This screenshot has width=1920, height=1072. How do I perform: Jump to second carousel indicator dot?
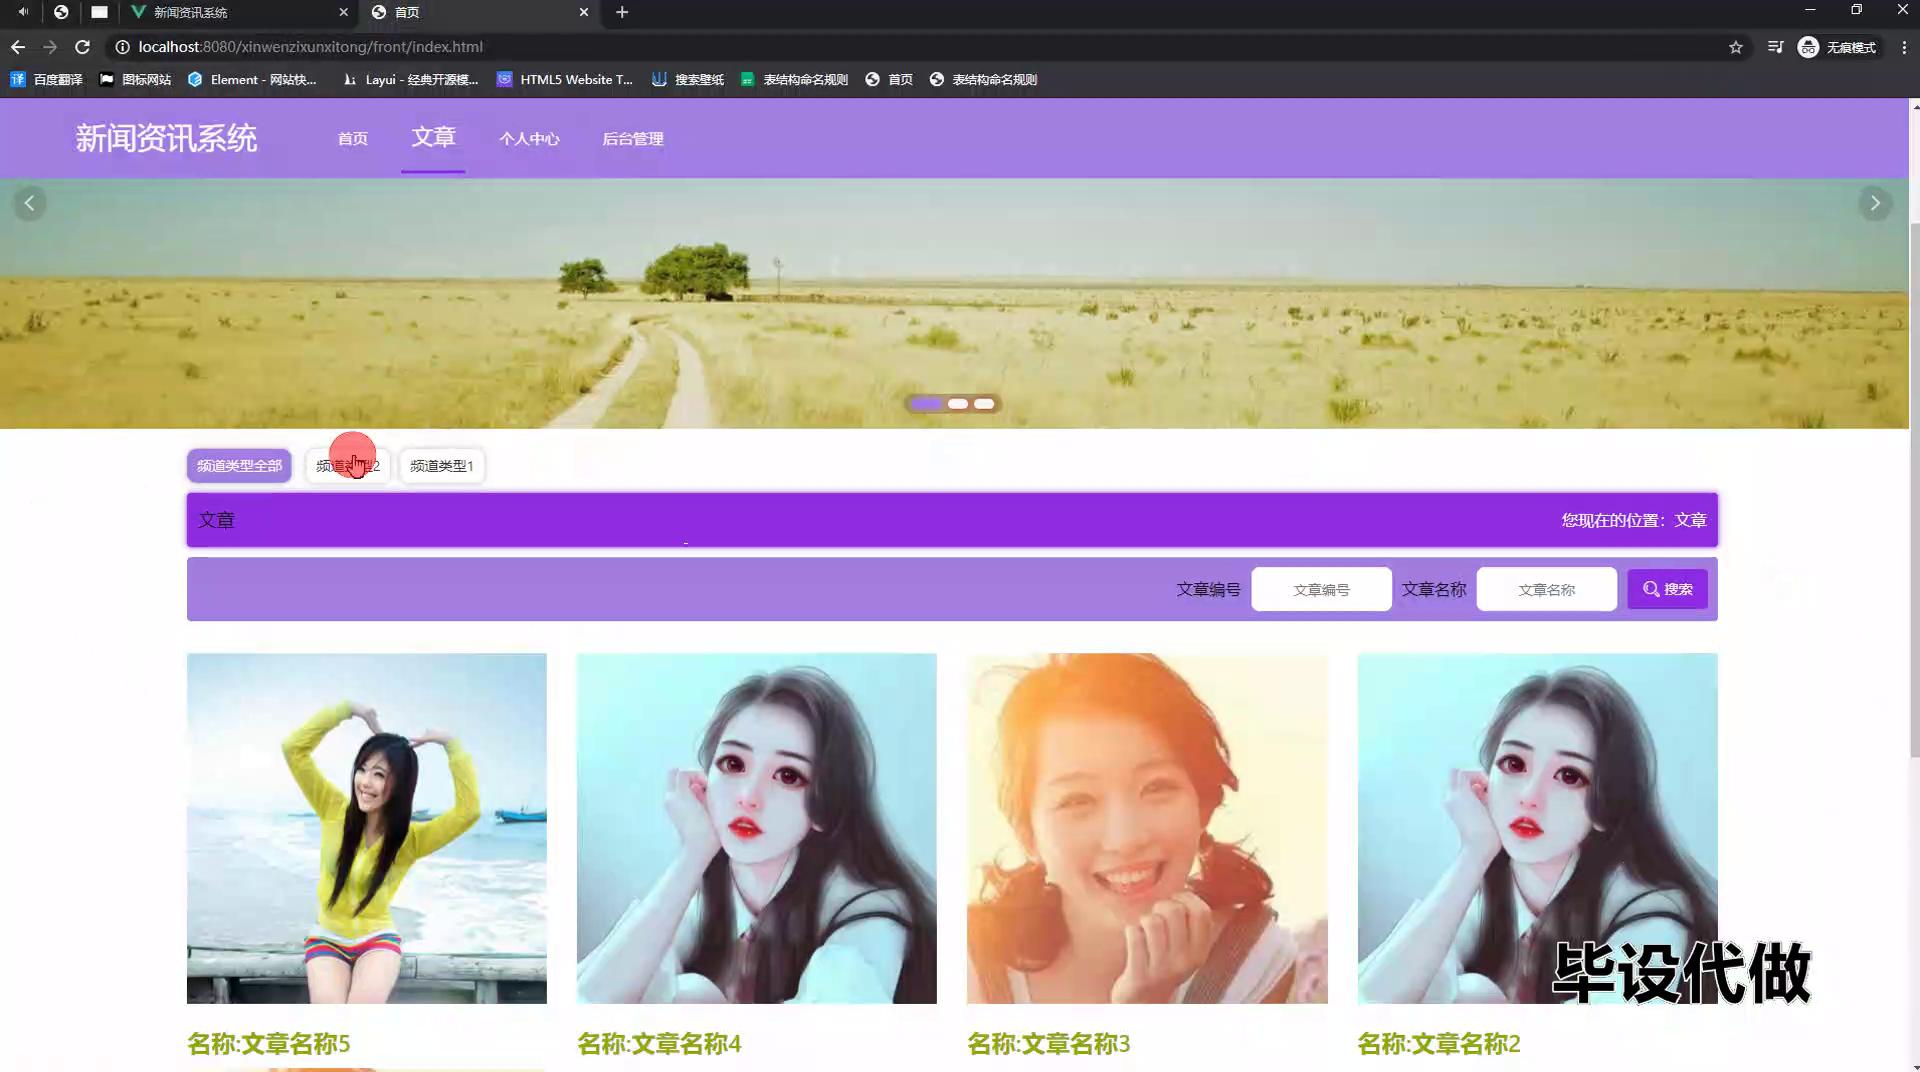pyautogui.click(x=958, y=404)
